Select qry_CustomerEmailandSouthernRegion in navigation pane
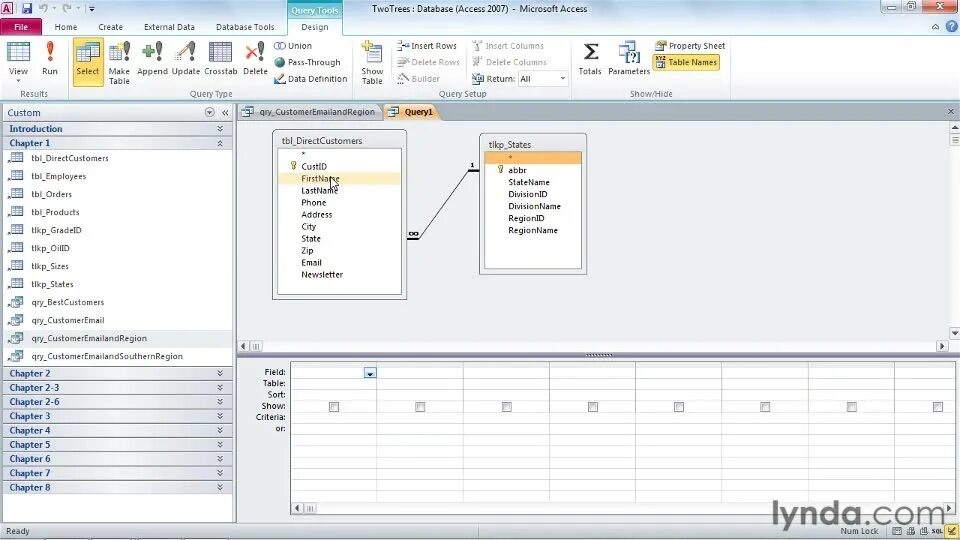Image resolution: width=960 pixels, height=540 pixels. click(x=107, y=356)
